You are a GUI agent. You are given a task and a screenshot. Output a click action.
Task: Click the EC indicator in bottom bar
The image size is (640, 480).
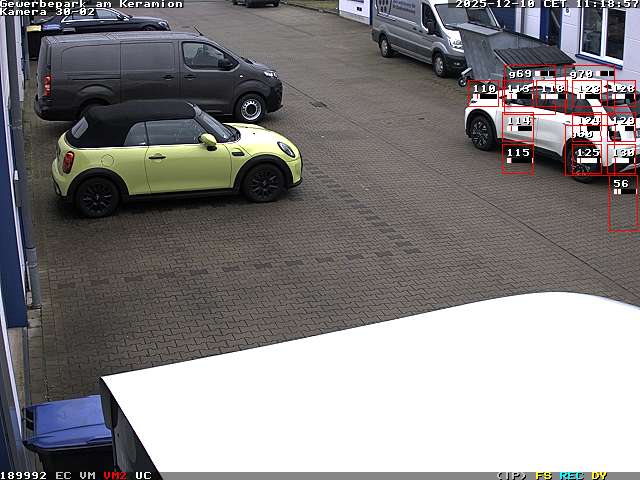[x=63, y=475]
